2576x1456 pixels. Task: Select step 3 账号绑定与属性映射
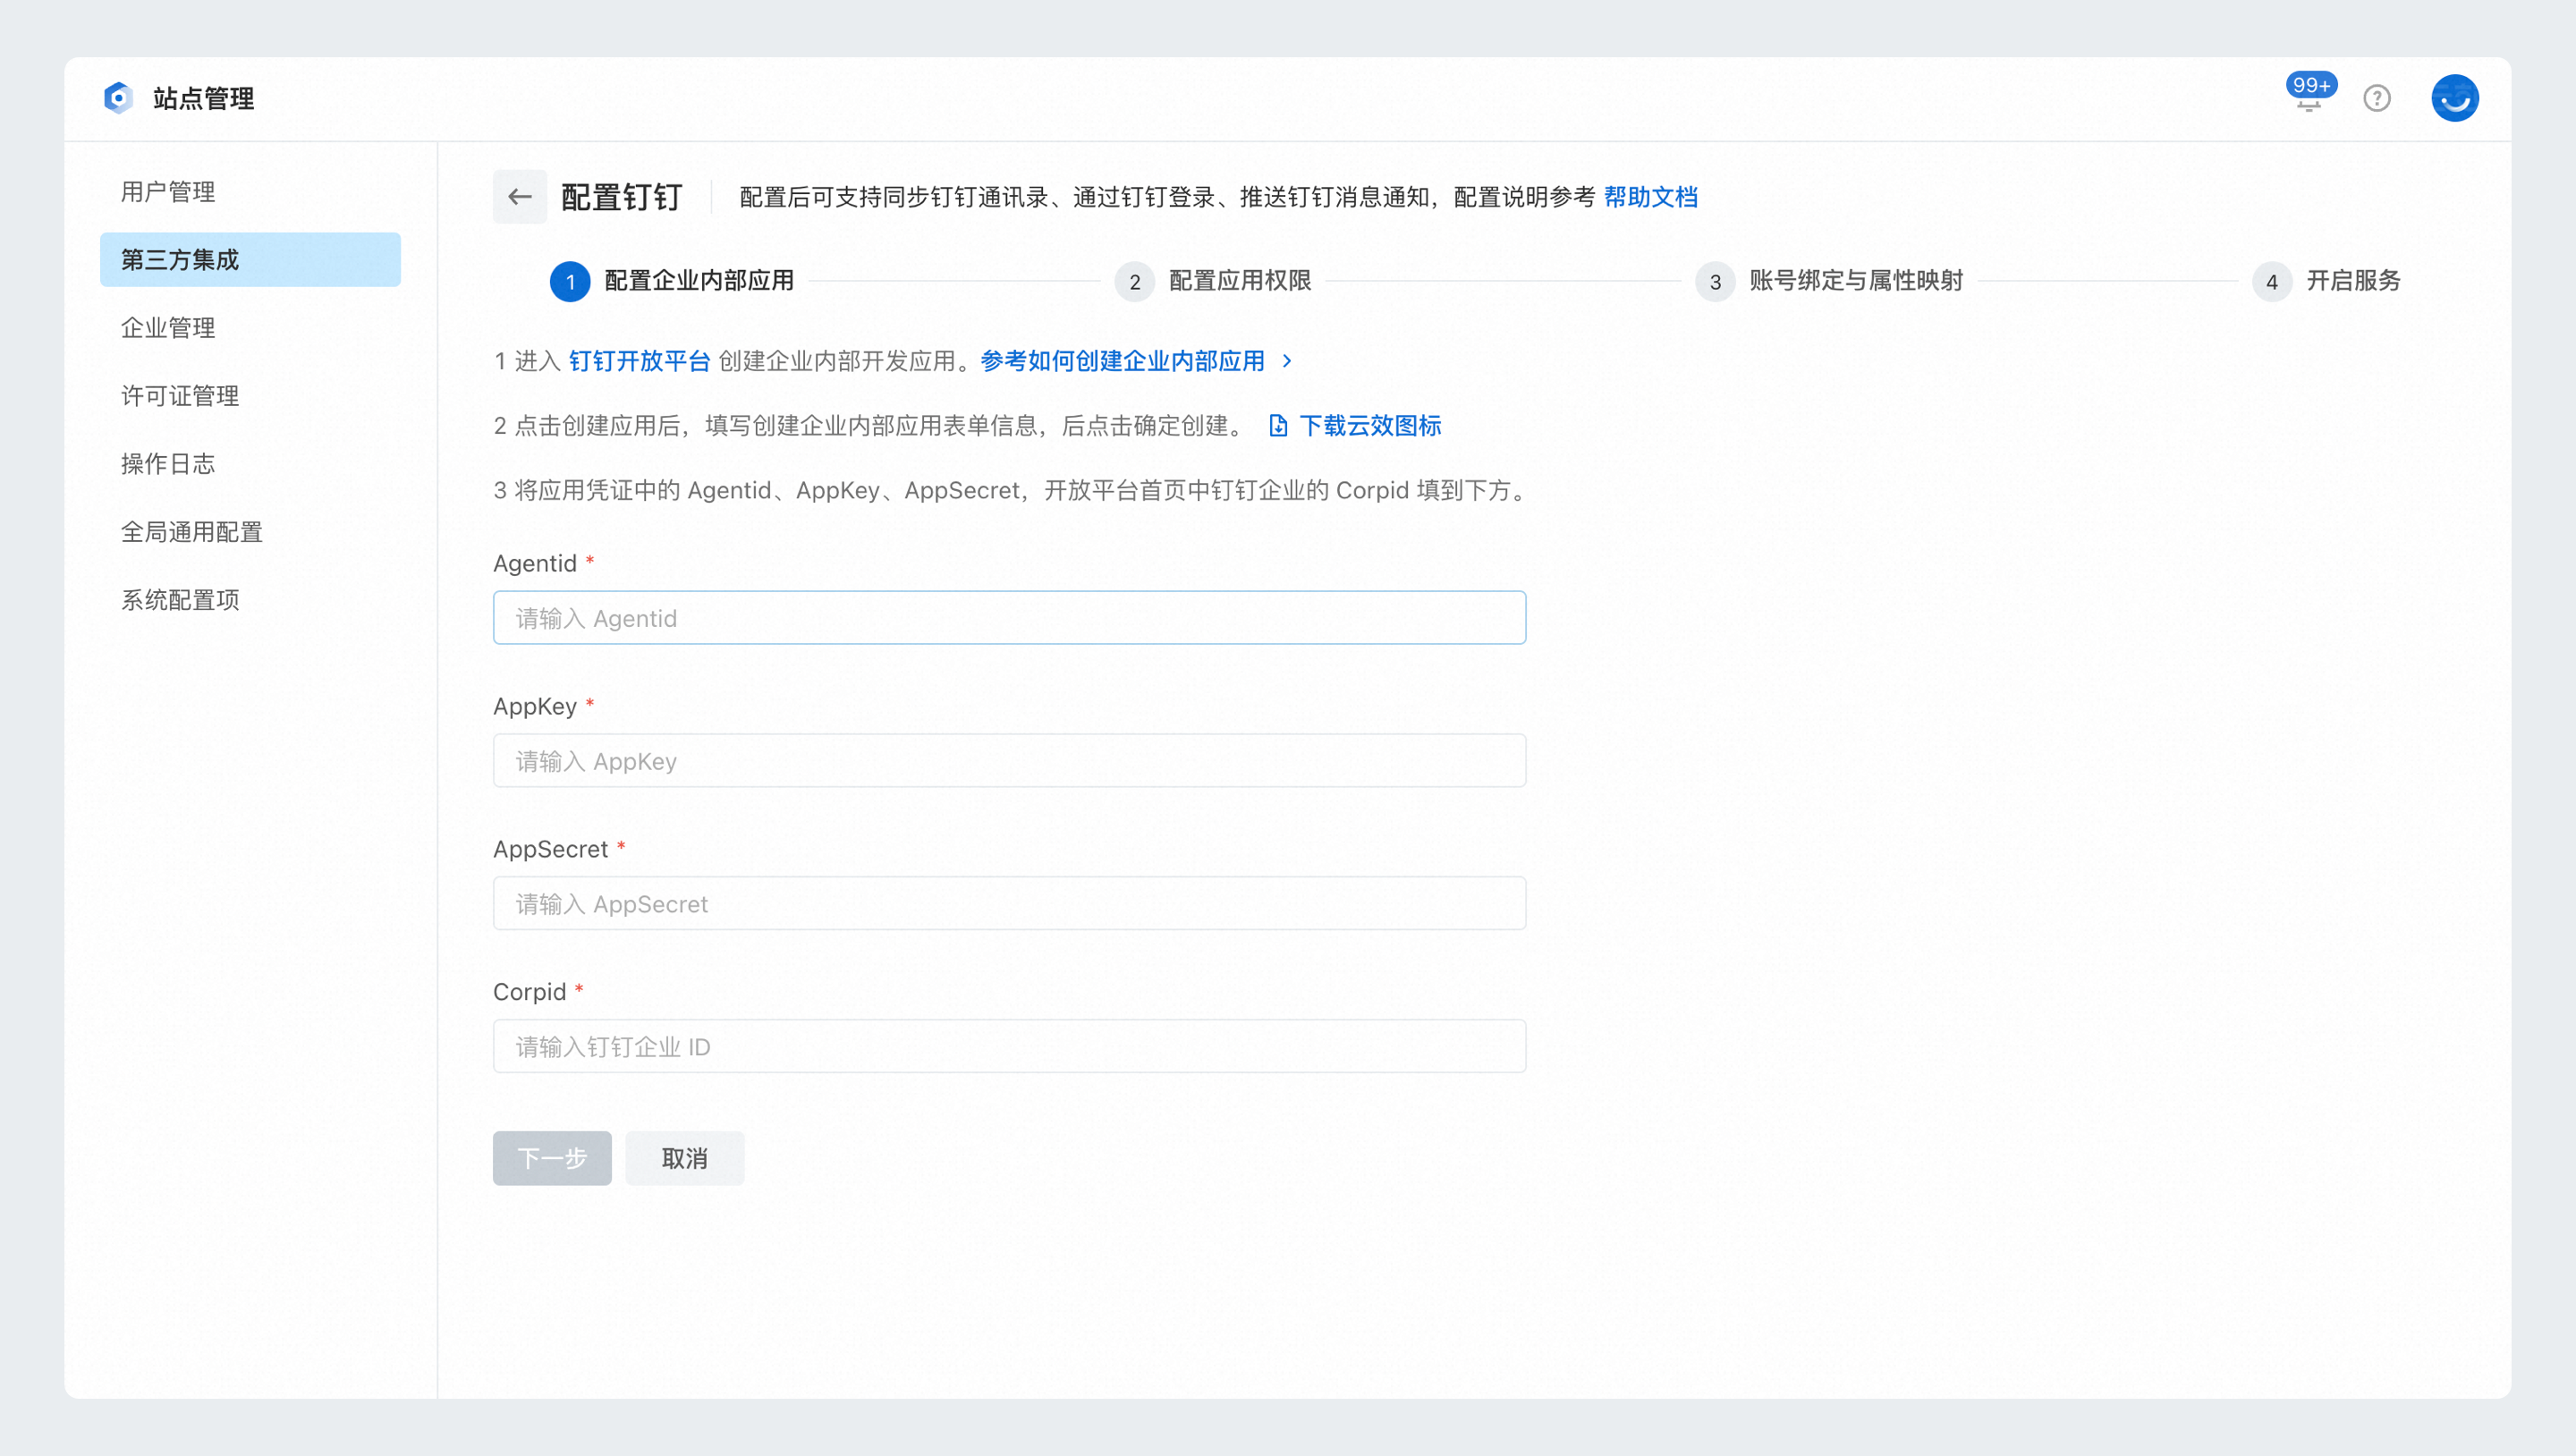point(1829,281)
